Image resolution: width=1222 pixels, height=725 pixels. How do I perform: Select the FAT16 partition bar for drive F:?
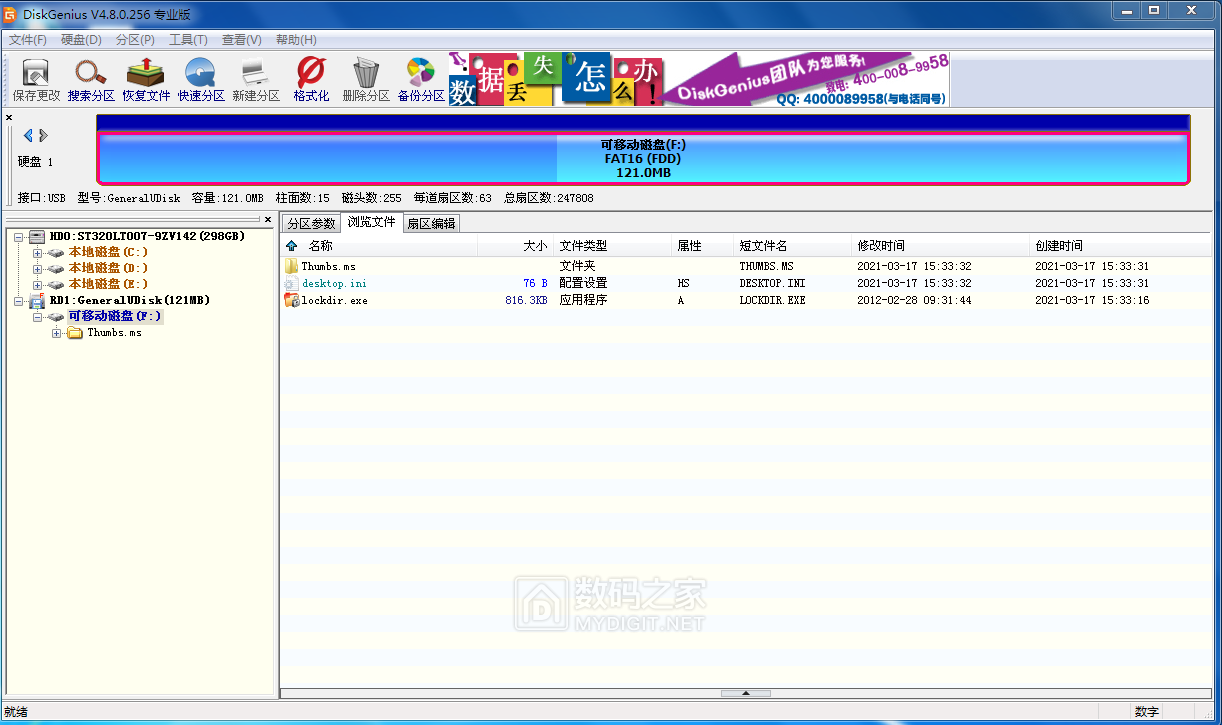(643, 159)
